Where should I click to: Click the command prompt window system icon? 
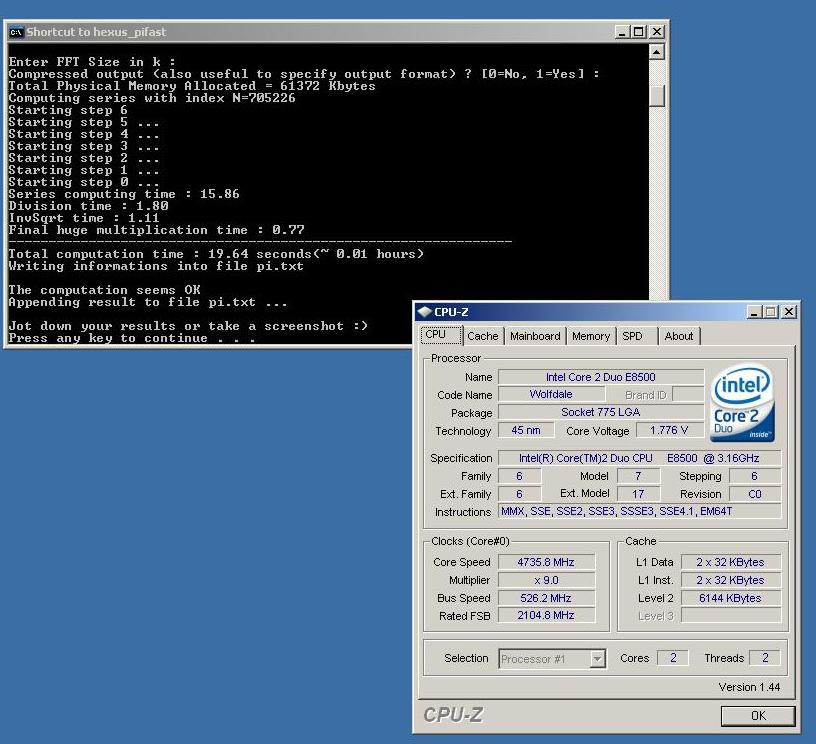(x=16, y=32)
